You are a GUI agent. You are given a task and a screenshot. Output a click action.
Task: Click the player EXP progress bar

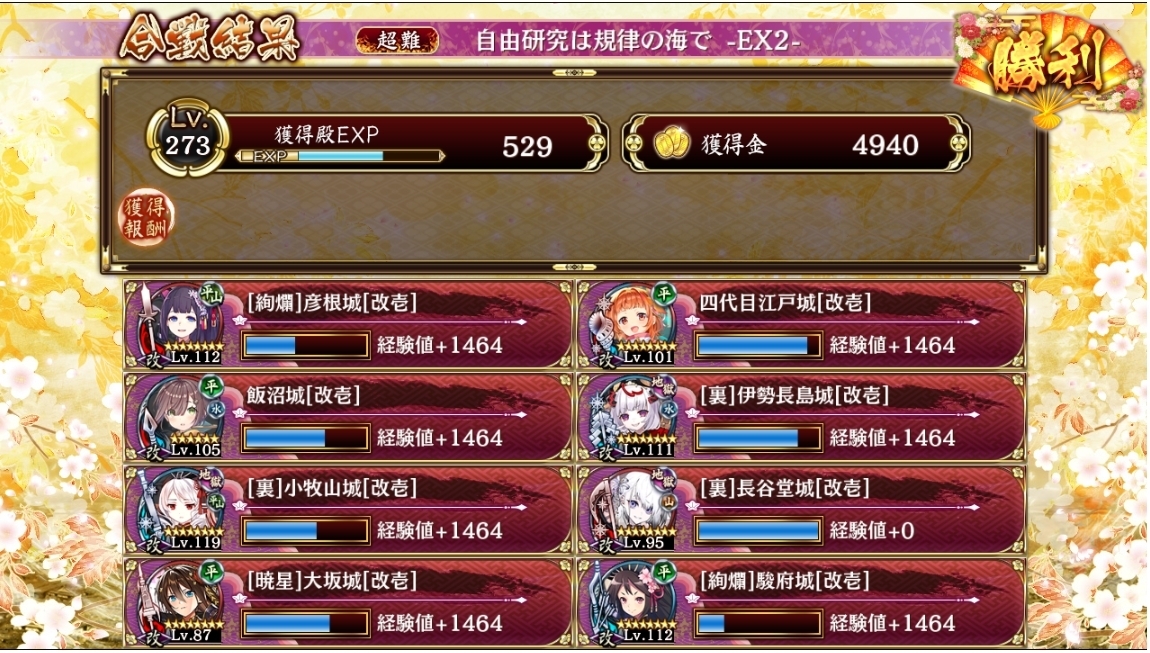pos(340,156)
